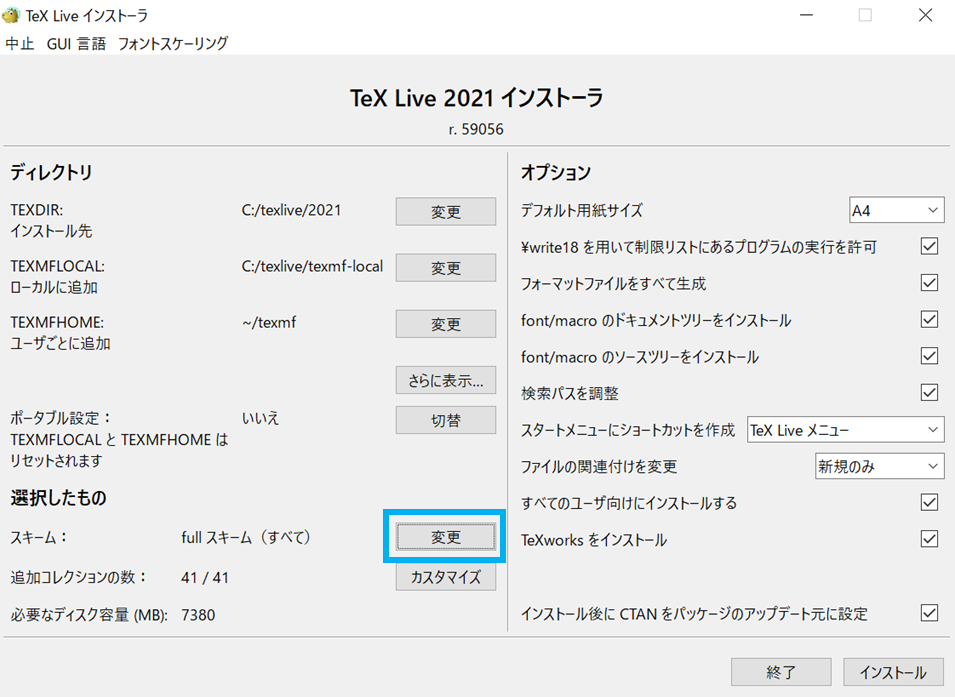
Task: Open collection customization via カスタマイズ
Action: point(445,576)
